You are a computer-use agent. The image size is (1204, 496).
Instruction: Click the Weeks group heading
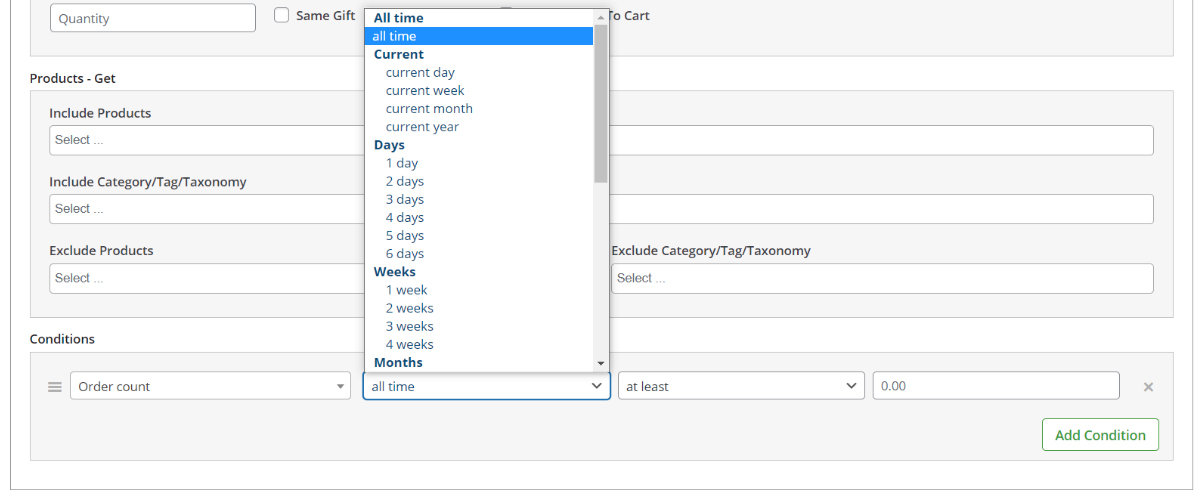(395, 271)
